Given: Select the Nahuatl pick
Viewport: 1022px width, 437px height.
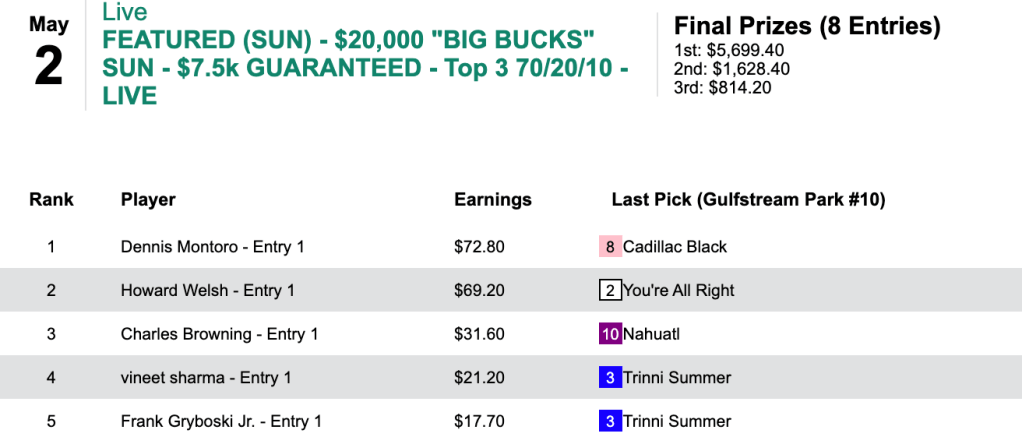Looking at the screenshot, I should (651, 334).
